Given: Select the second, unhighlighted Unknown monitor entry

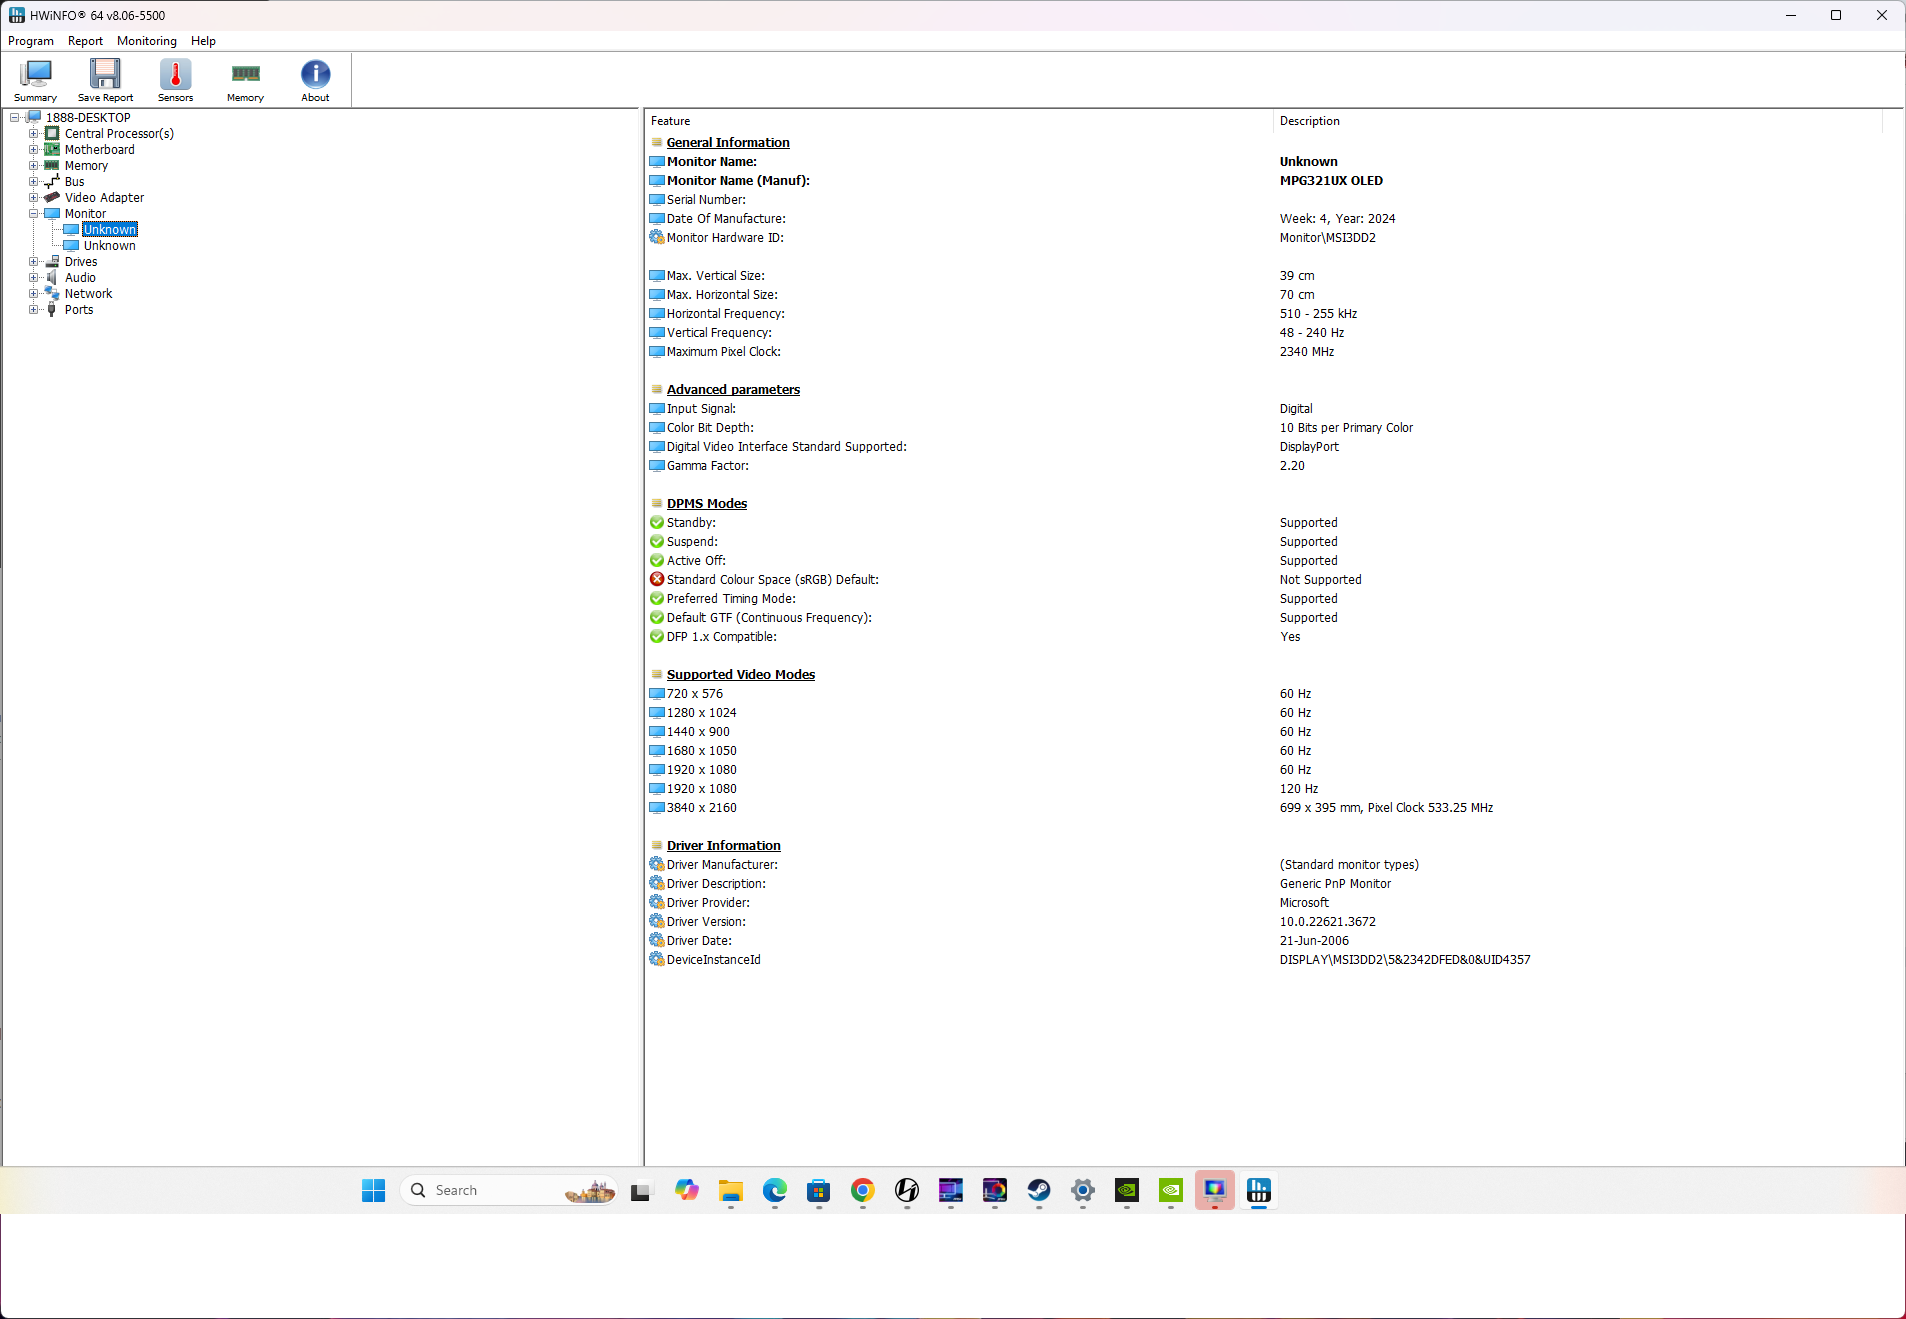Looking at the screenshot, I should click(110, 246).
